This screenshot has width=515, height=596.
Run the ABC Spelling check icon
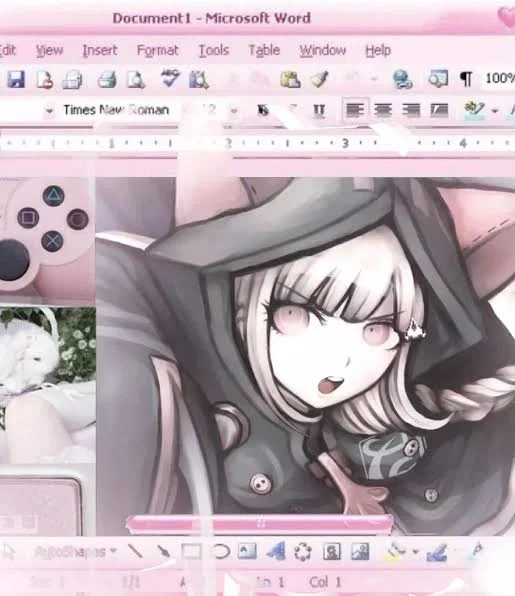(x=170, y=78)
